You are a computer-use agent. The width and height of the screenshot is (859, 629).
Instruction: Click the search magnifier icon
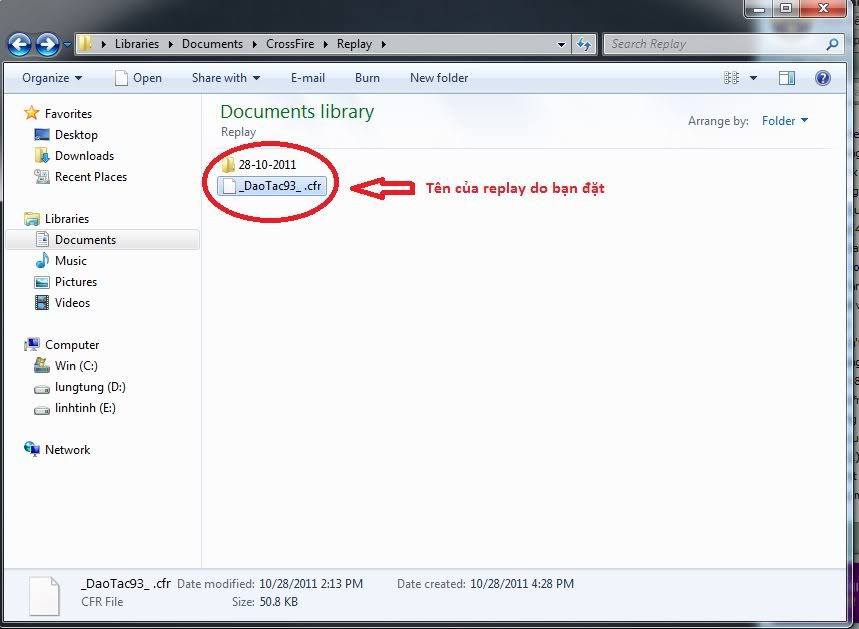(832, 44)
